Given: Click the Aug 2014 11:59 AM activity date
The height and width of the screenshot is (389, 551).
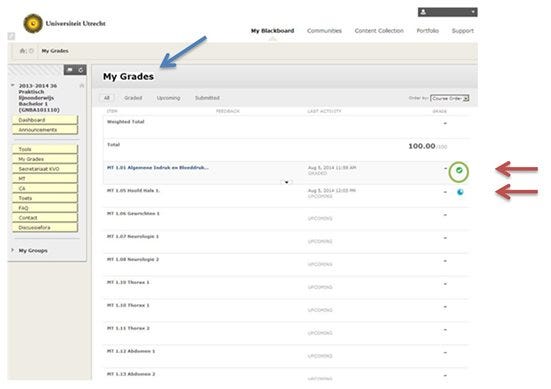Looking at the screenshot, I should pos(332,168).
